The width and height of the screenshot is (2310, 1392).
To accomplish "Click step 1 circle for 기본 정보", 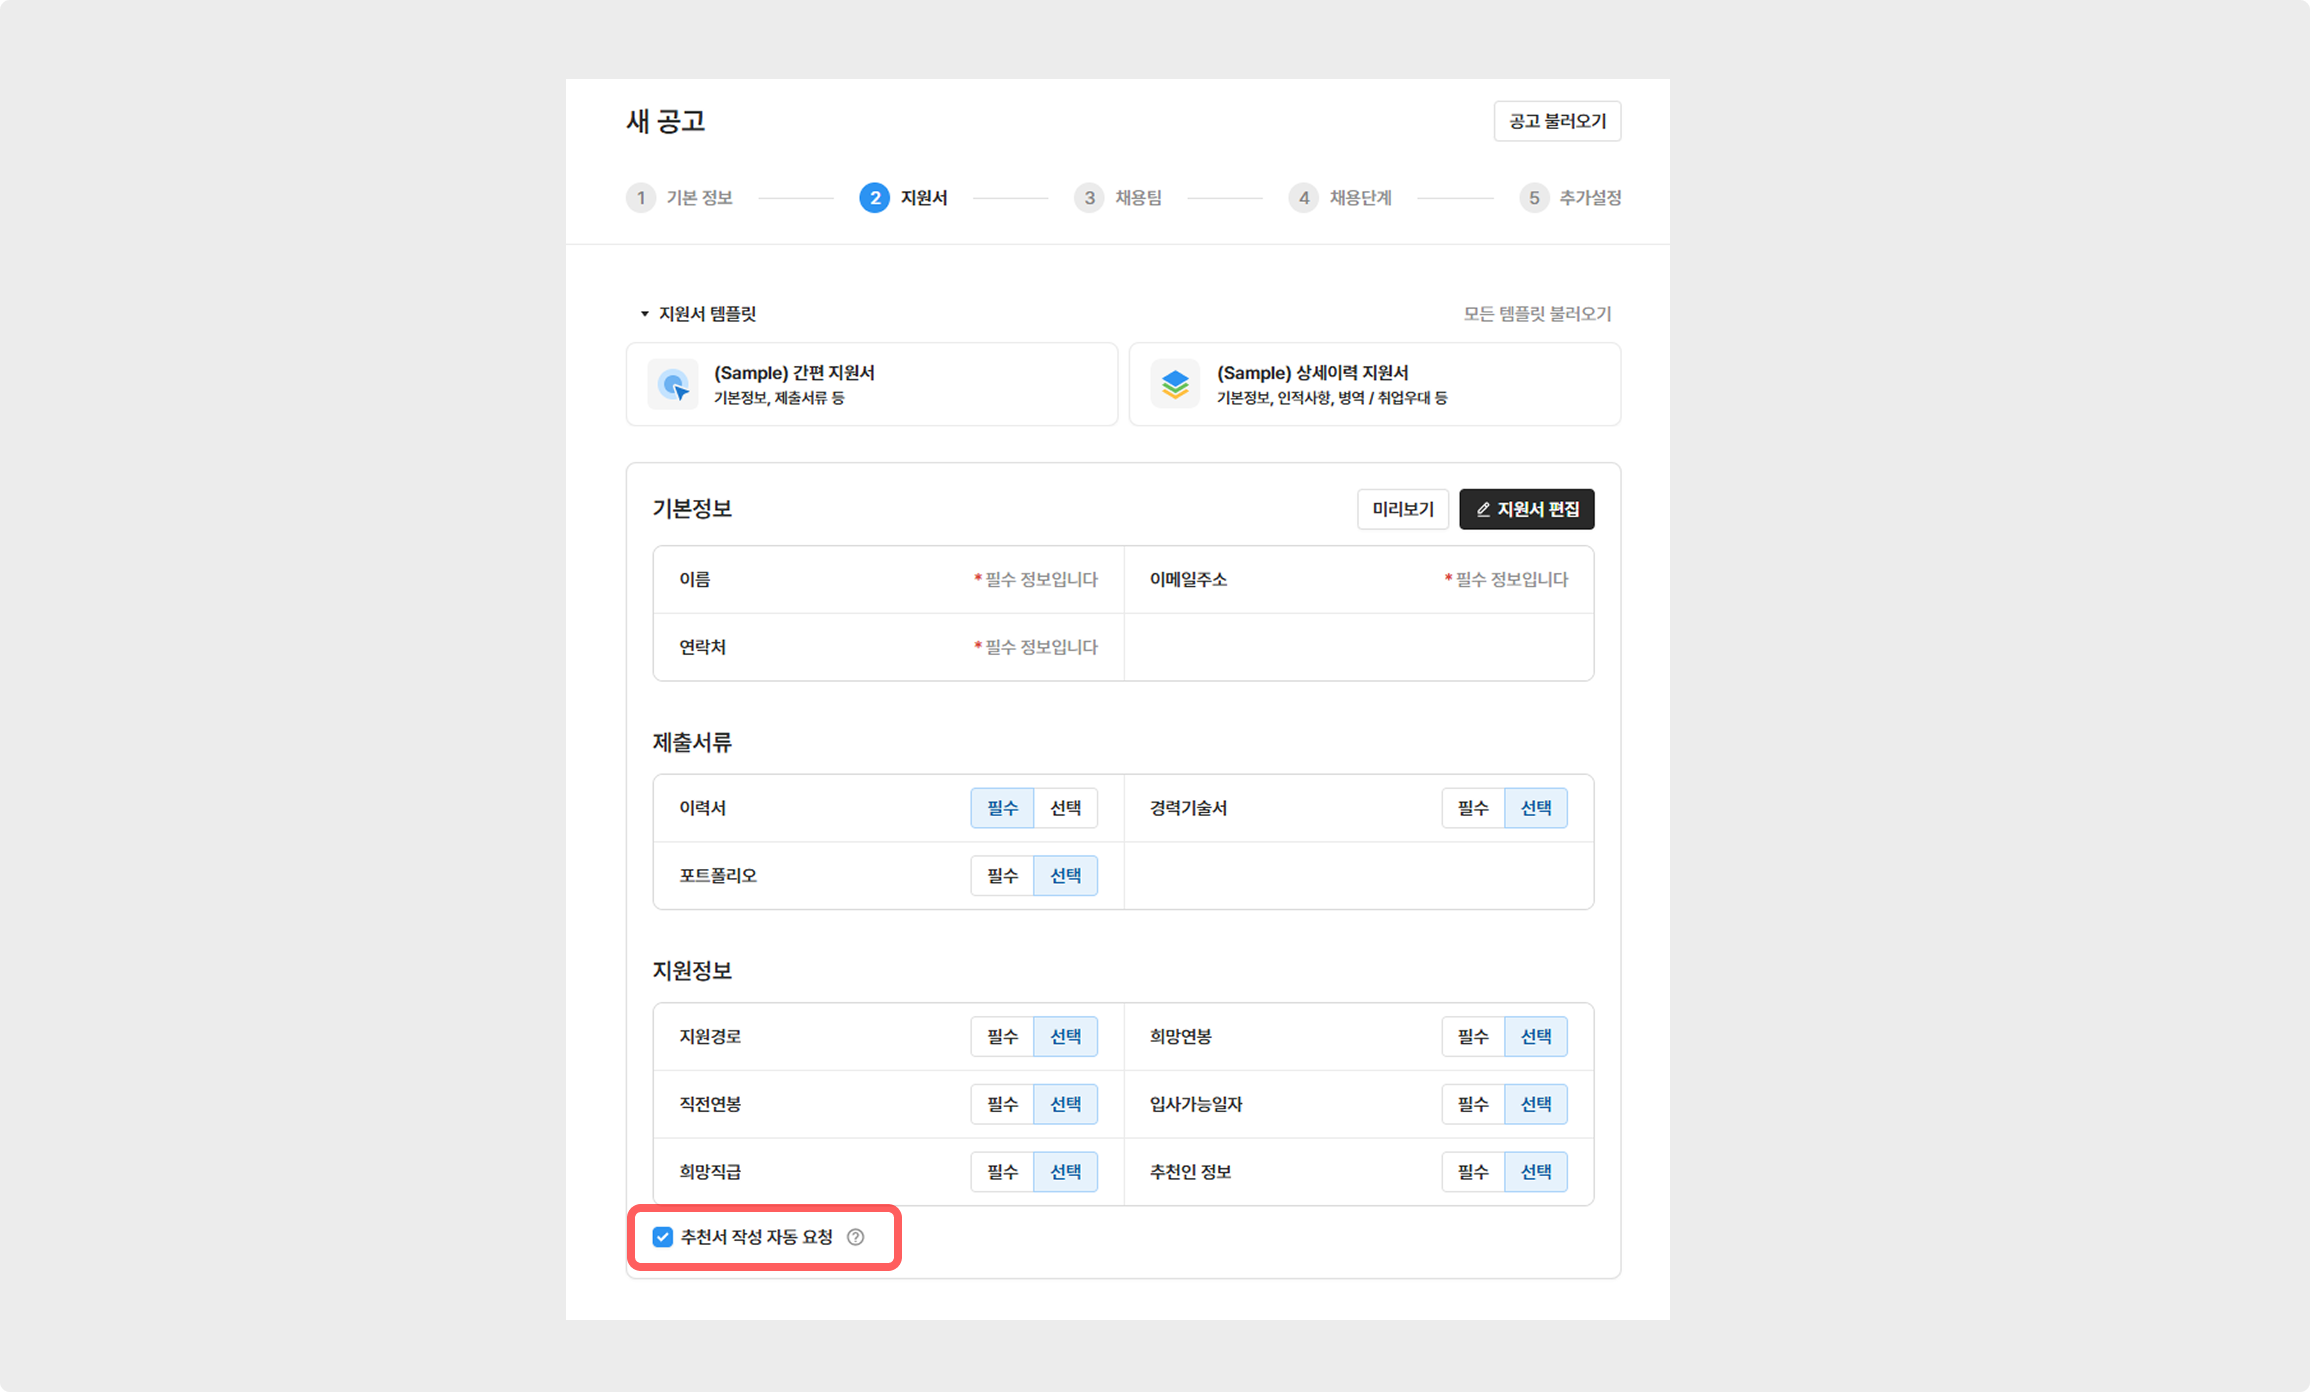I will [641, 198].
